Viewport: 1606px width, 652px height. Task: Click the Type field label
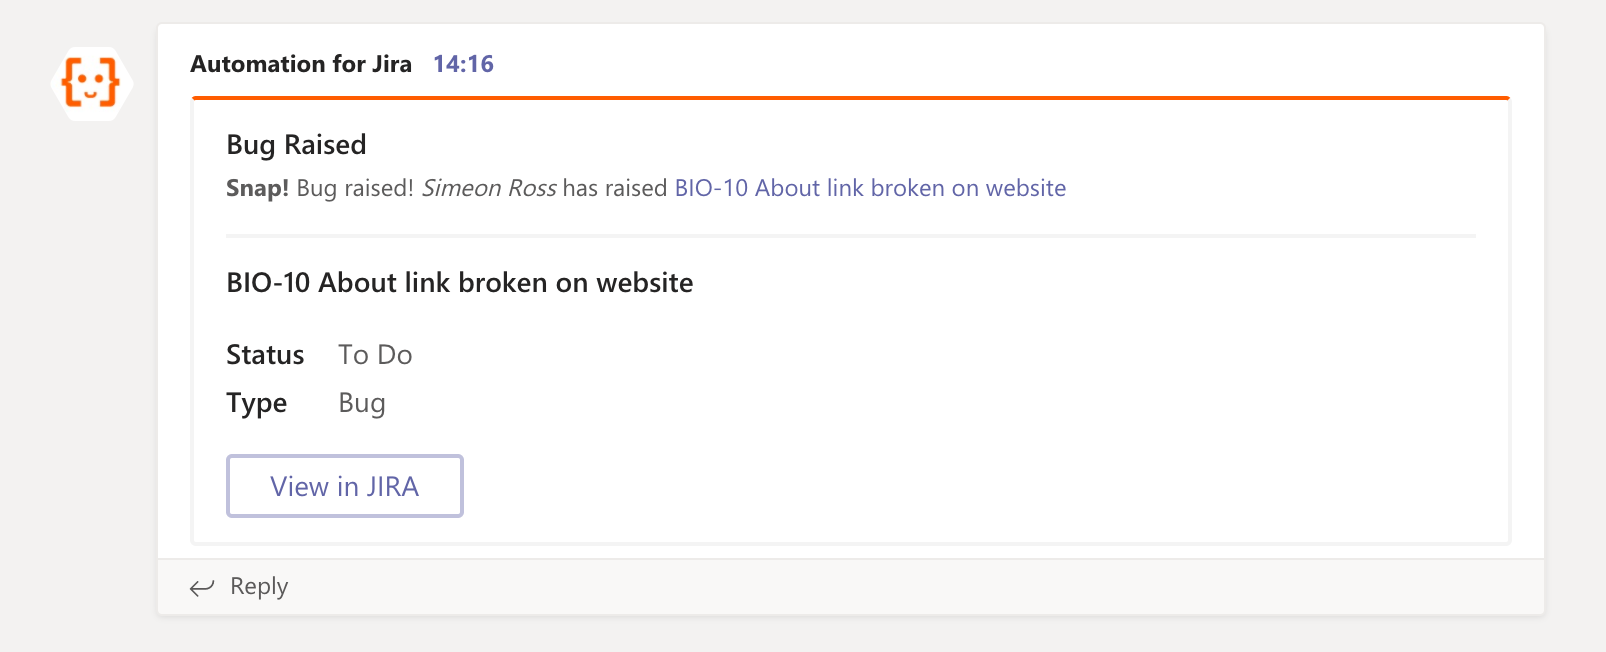[x=256, y=403]
